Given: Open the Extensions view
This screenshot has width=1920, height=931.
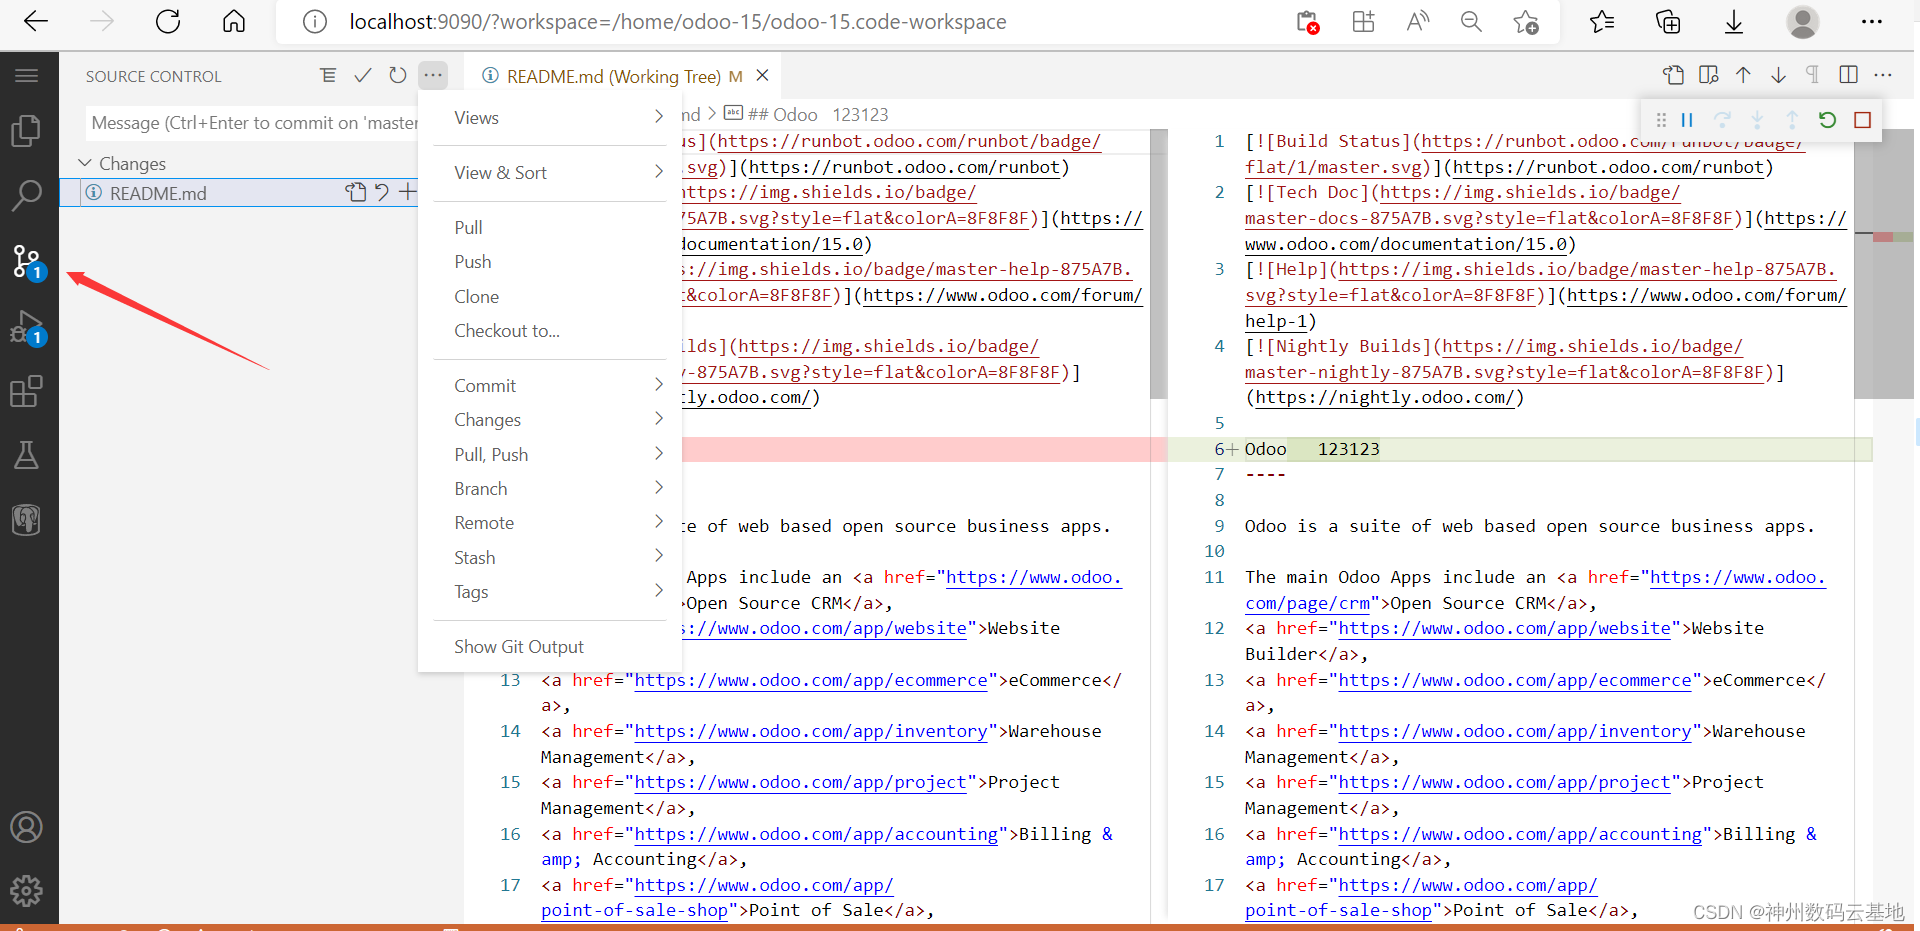Looking at the screenshot, I should tap(27, 391).
